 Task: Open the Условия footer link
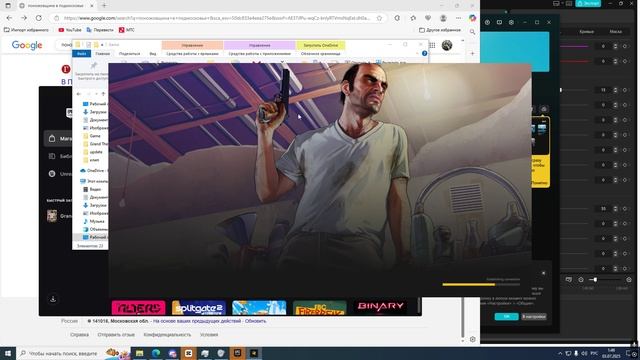209,335
